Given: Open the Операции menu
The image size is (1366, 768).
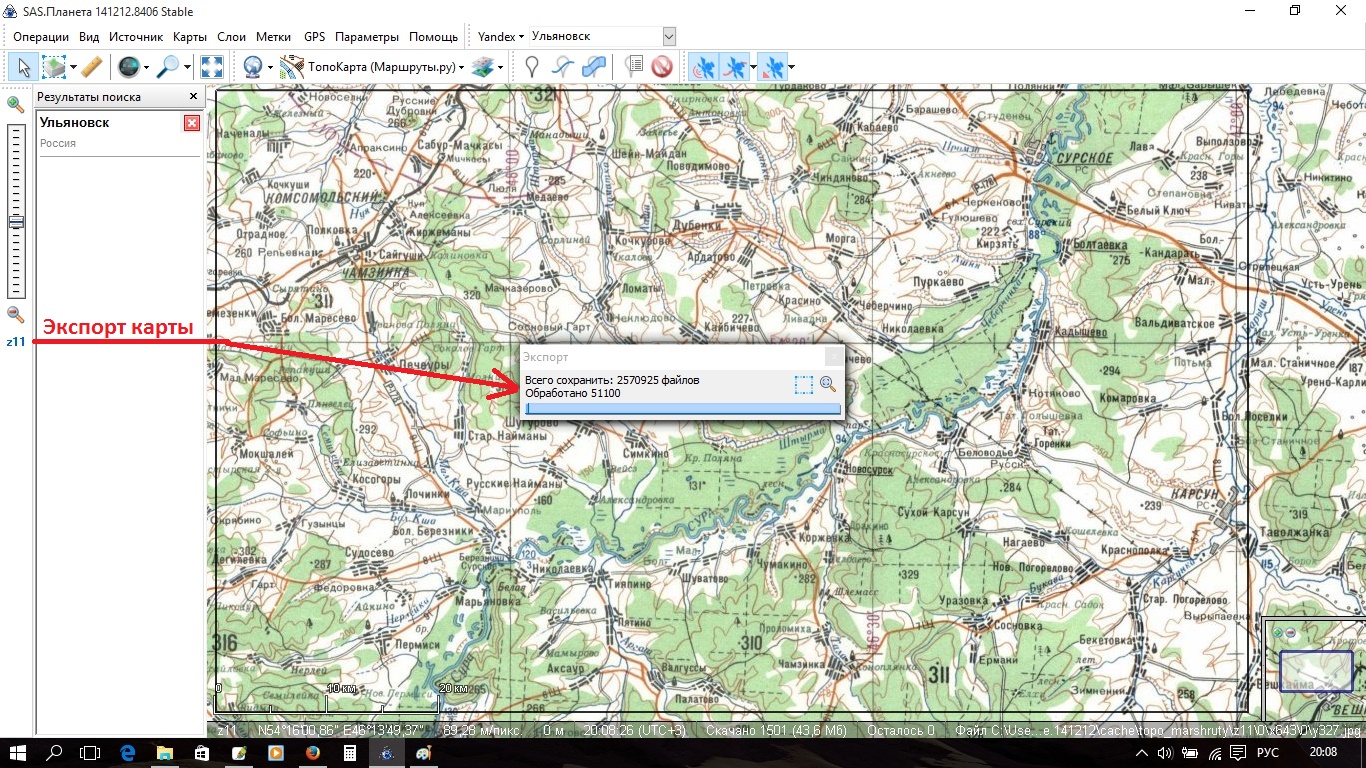Looking at the screenshot, I should 41,37.
